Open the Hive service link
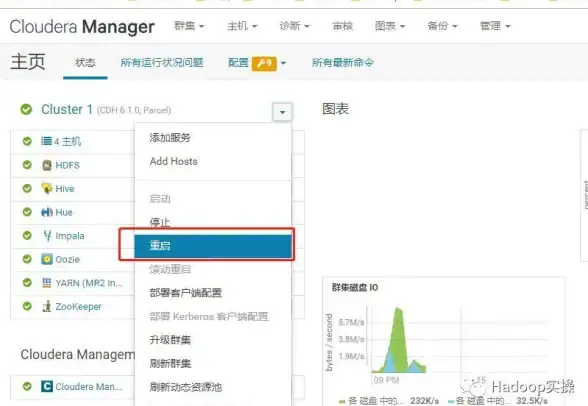 (x=65, y=189)
